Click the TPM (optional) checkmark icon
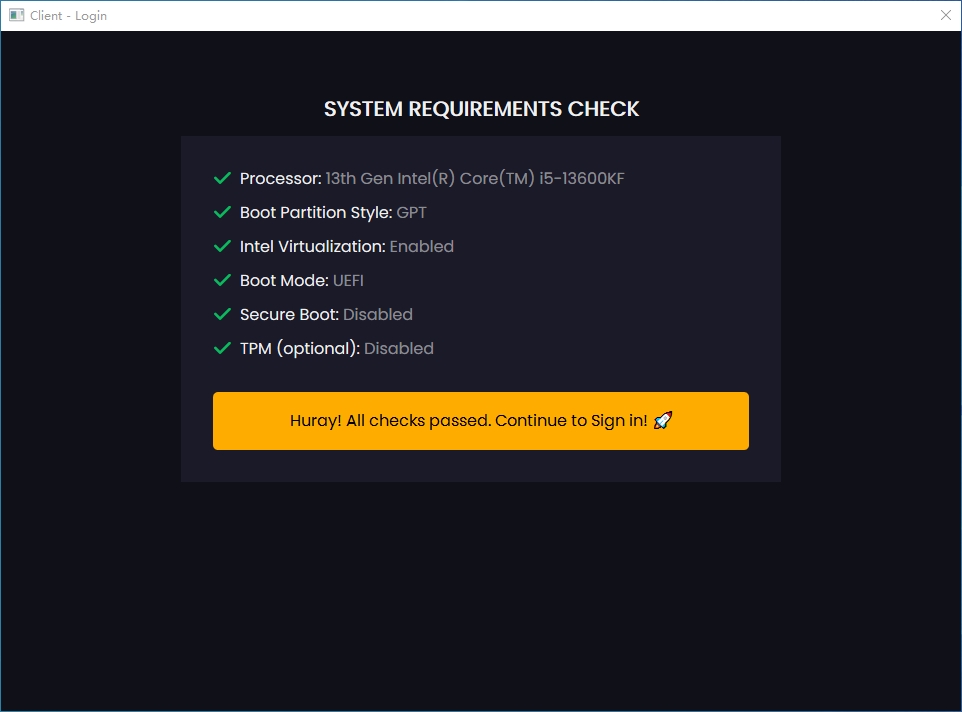Viewport: 962px width, 712px height. [222, 348]
